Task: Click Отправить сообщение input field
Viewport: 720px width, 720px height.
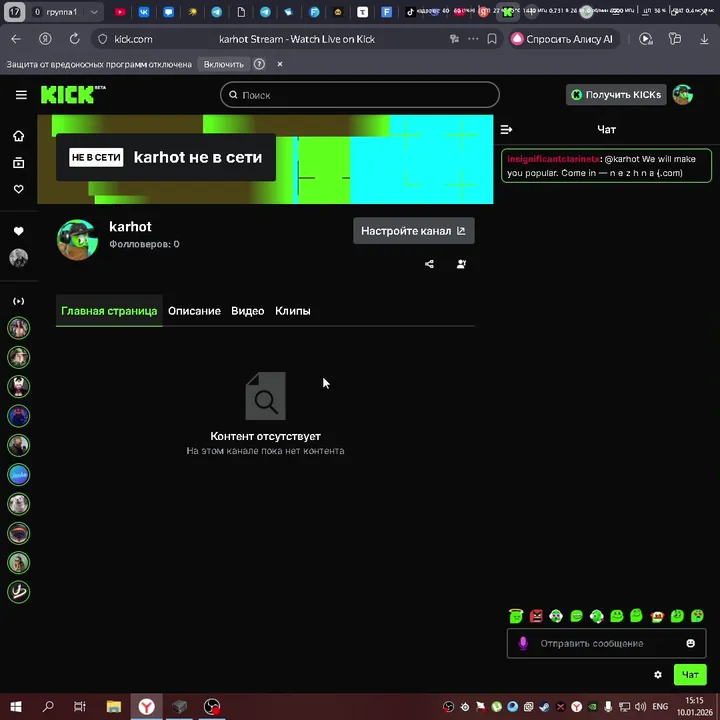Action: tap(606, 643)
